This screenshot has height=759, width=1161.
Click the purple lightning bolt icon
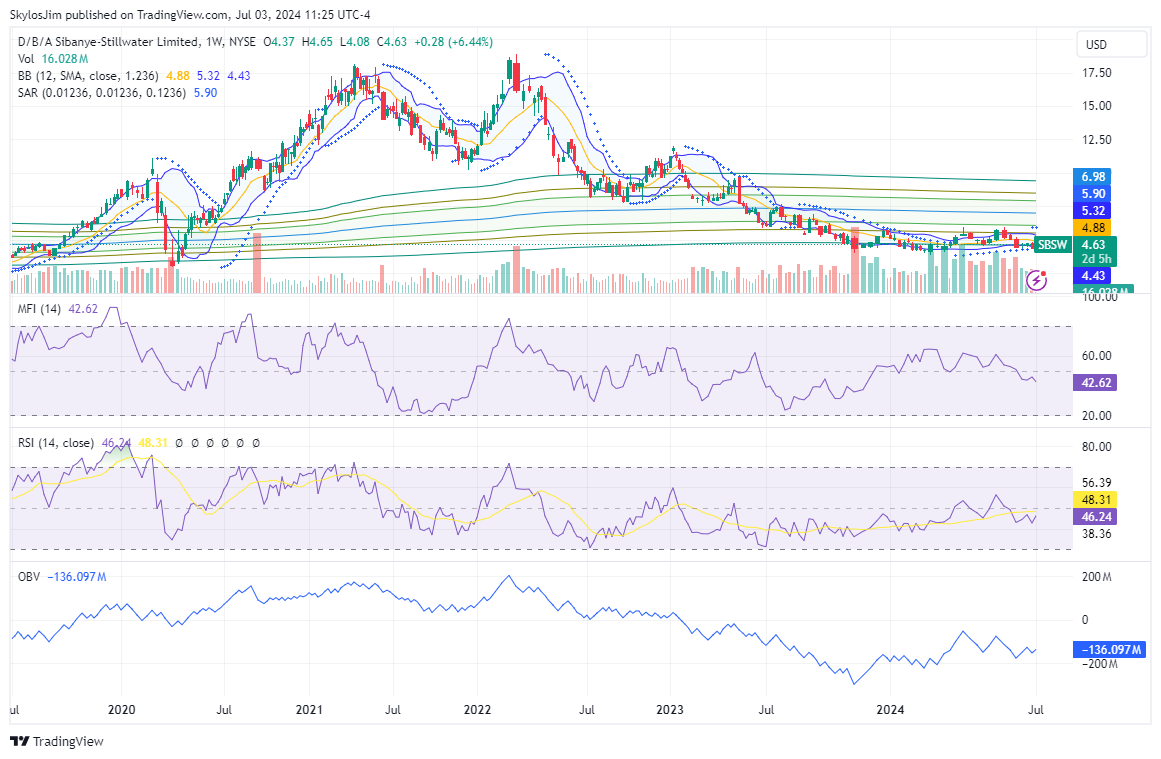[1037, 280]
